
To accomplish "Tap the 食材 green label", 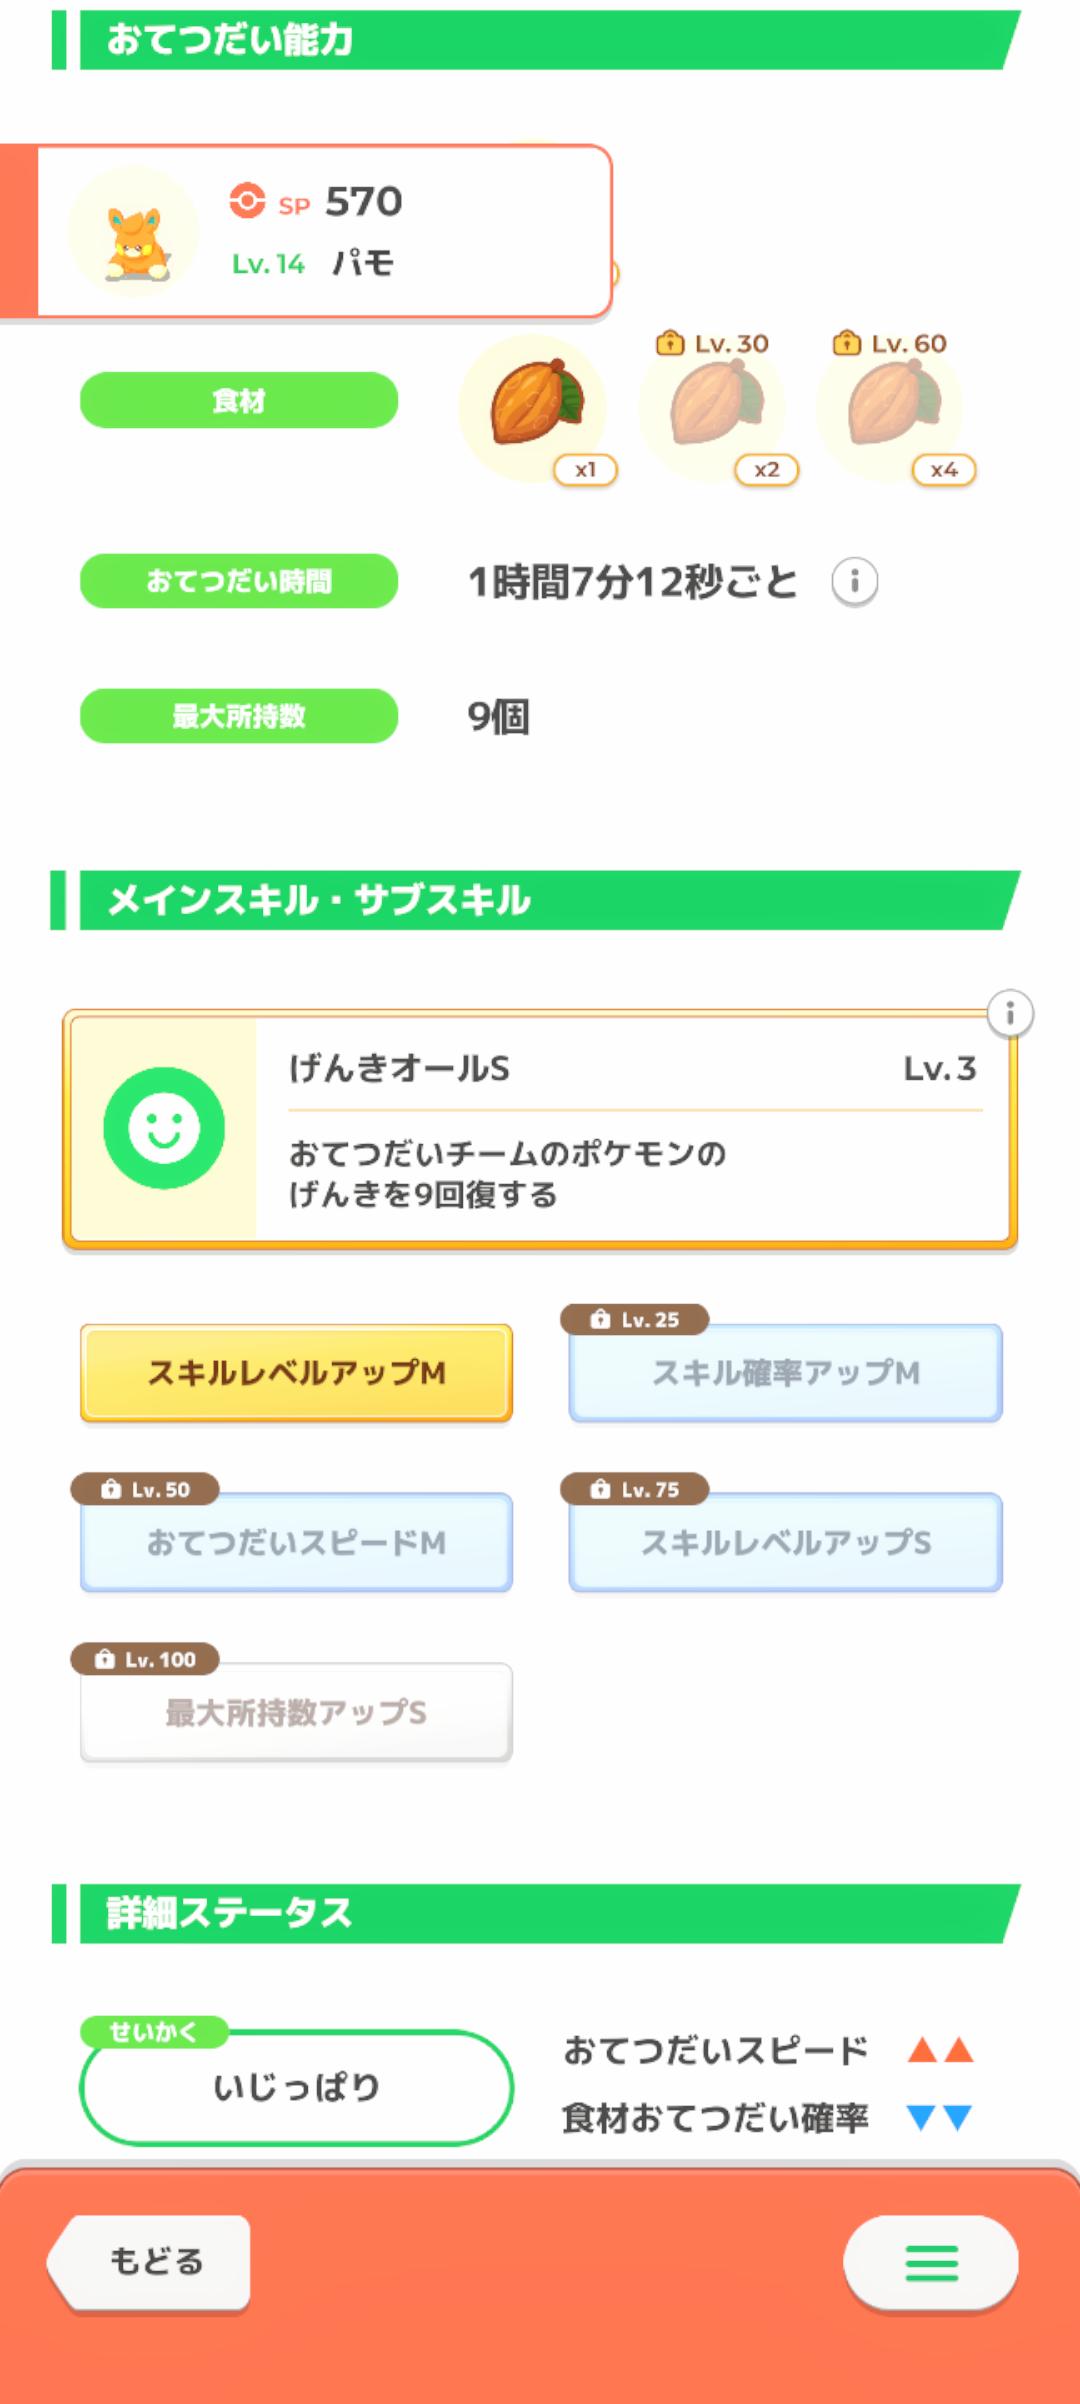I will click(x=239, y=401).
